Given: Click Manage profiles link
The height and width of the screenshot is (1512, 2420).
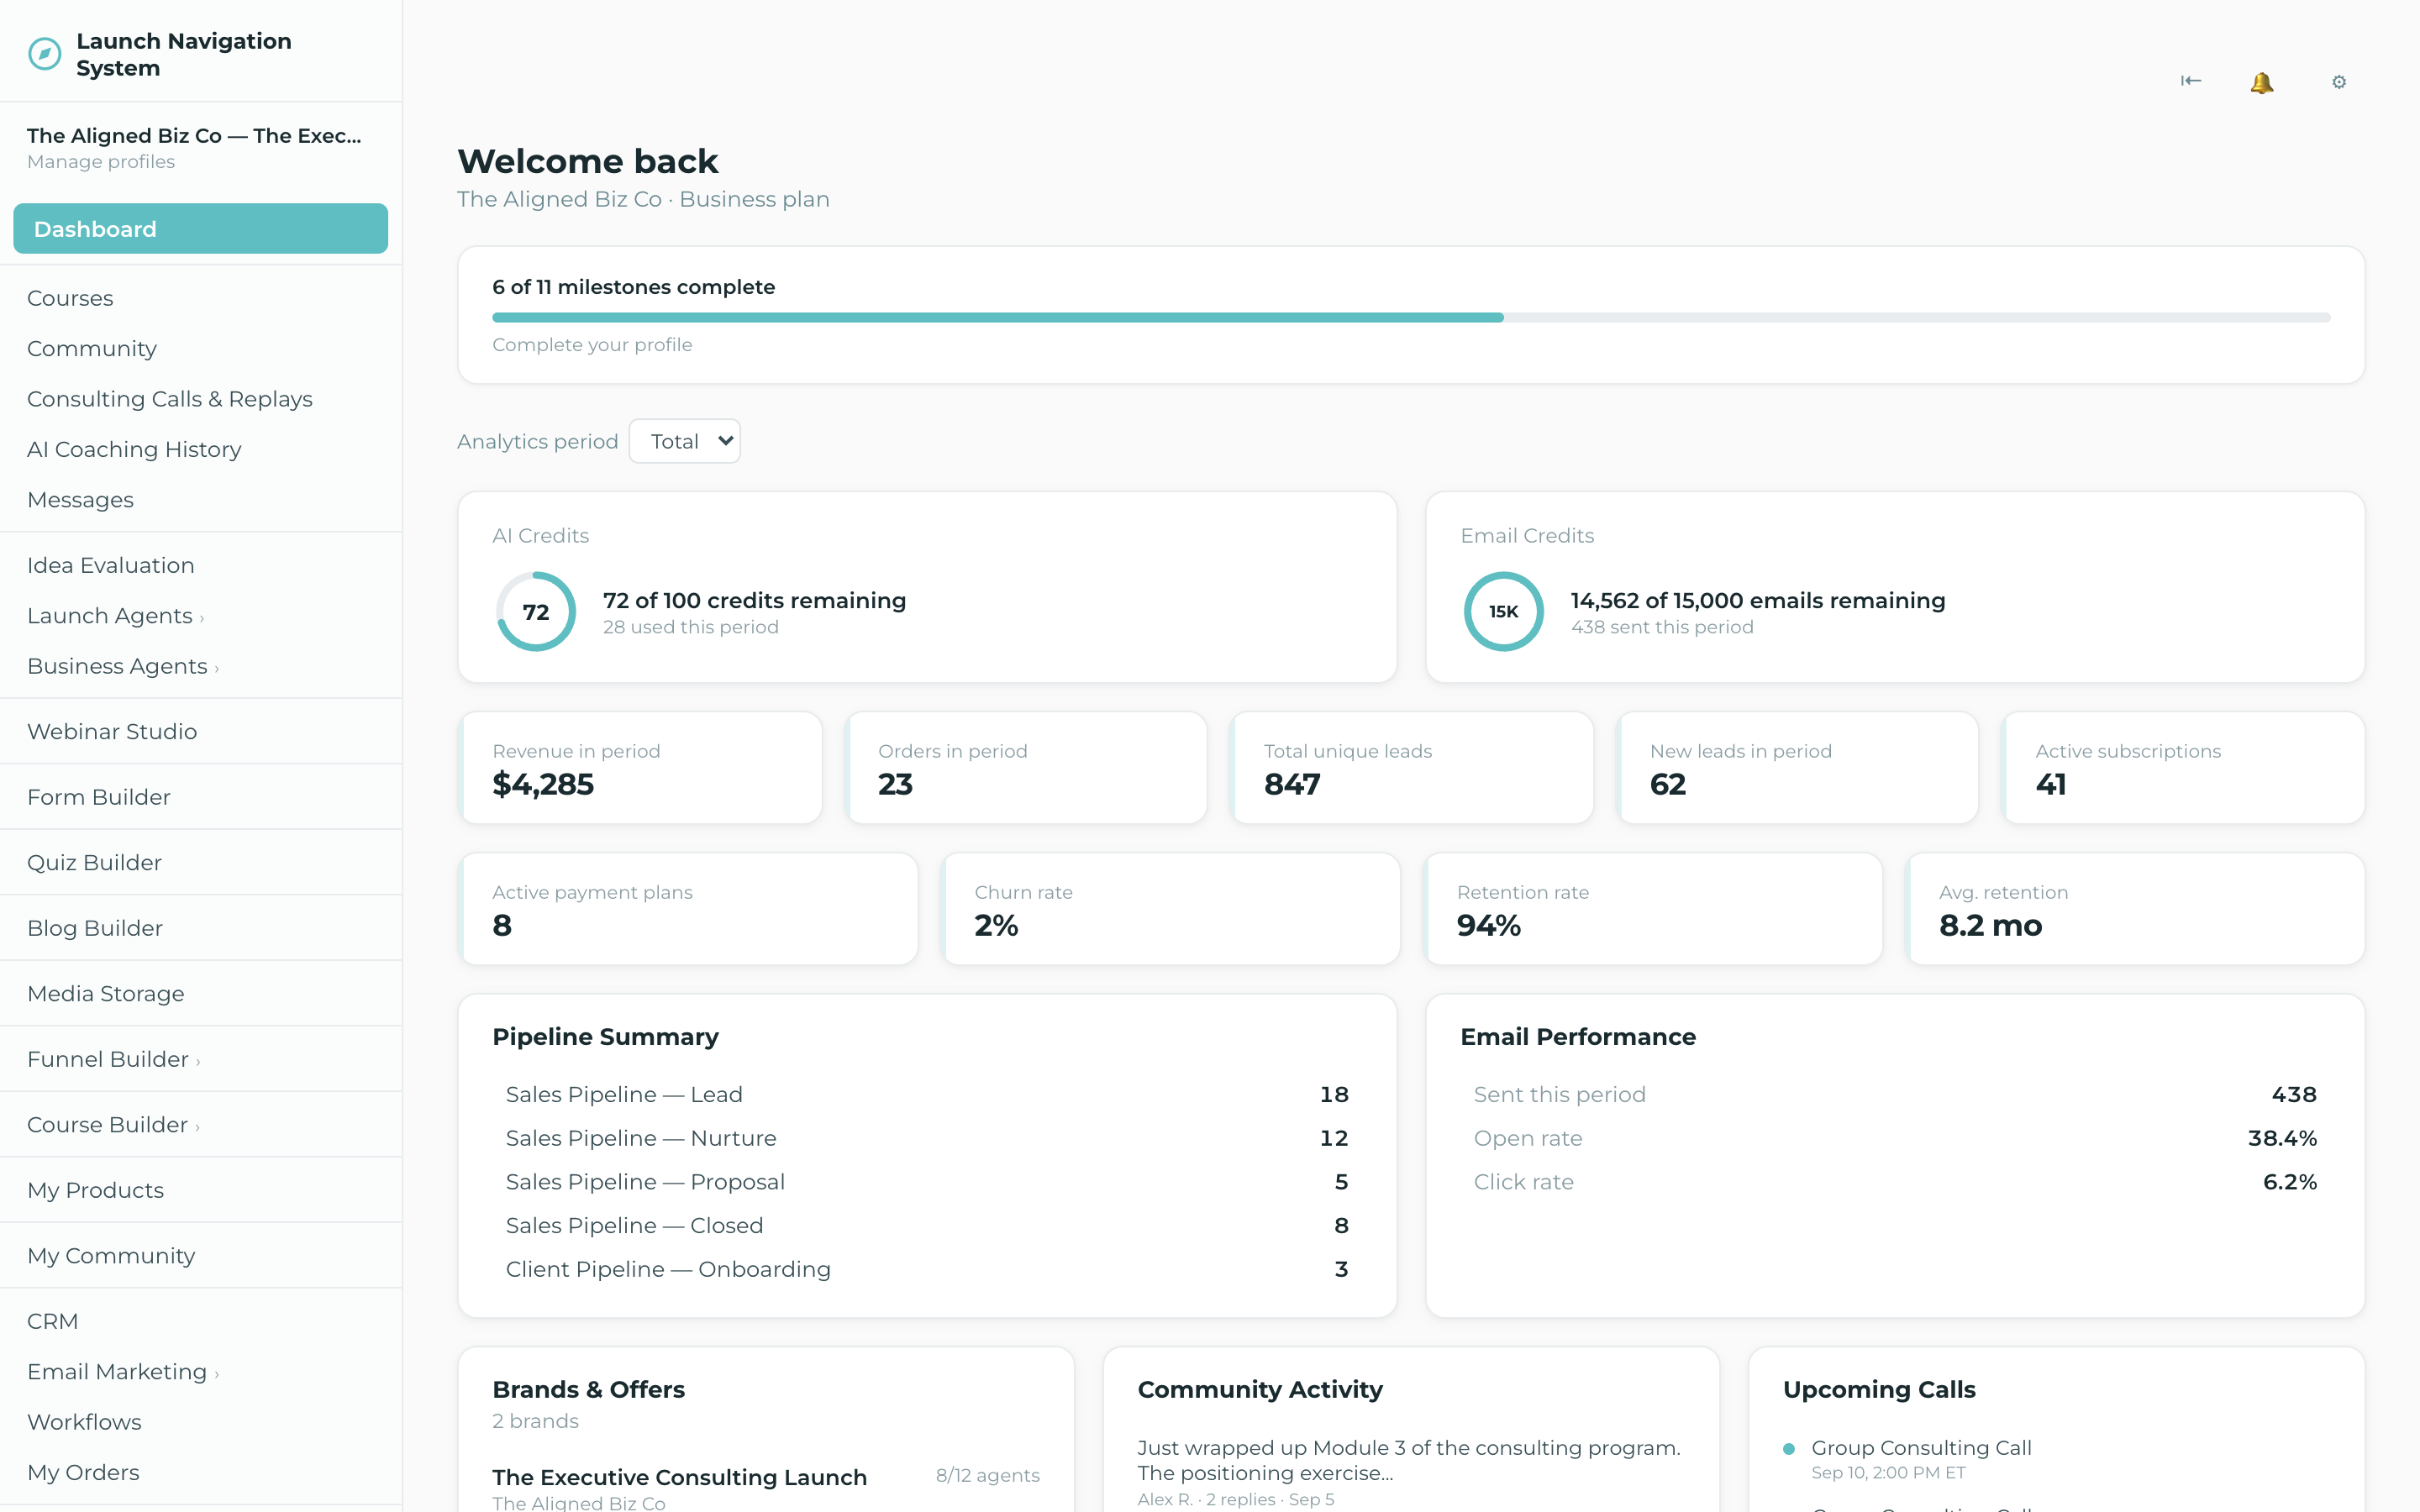Looking at the screenshot, I should click(x=101, y=162).
